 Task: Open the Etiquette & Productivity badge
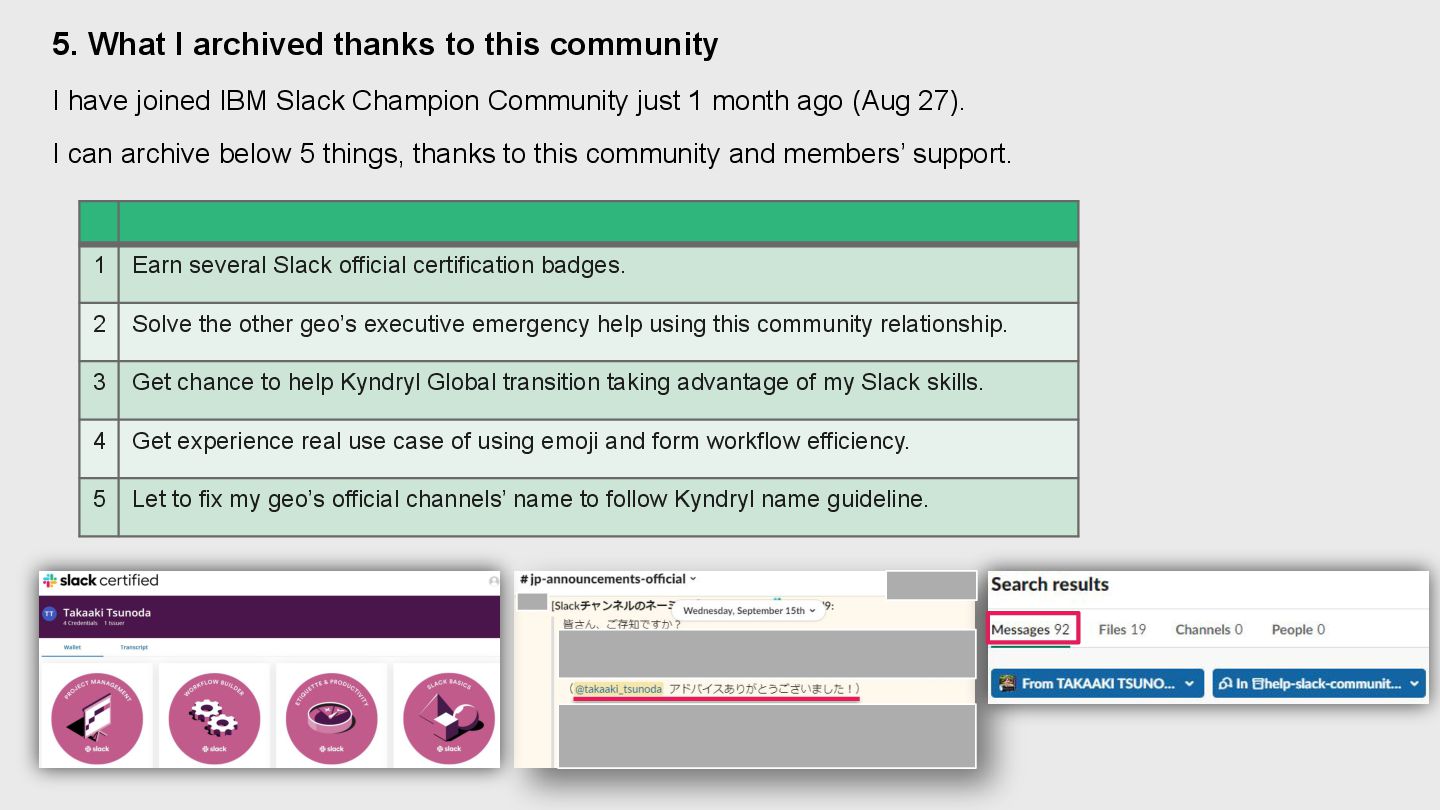tap(331, 718)
